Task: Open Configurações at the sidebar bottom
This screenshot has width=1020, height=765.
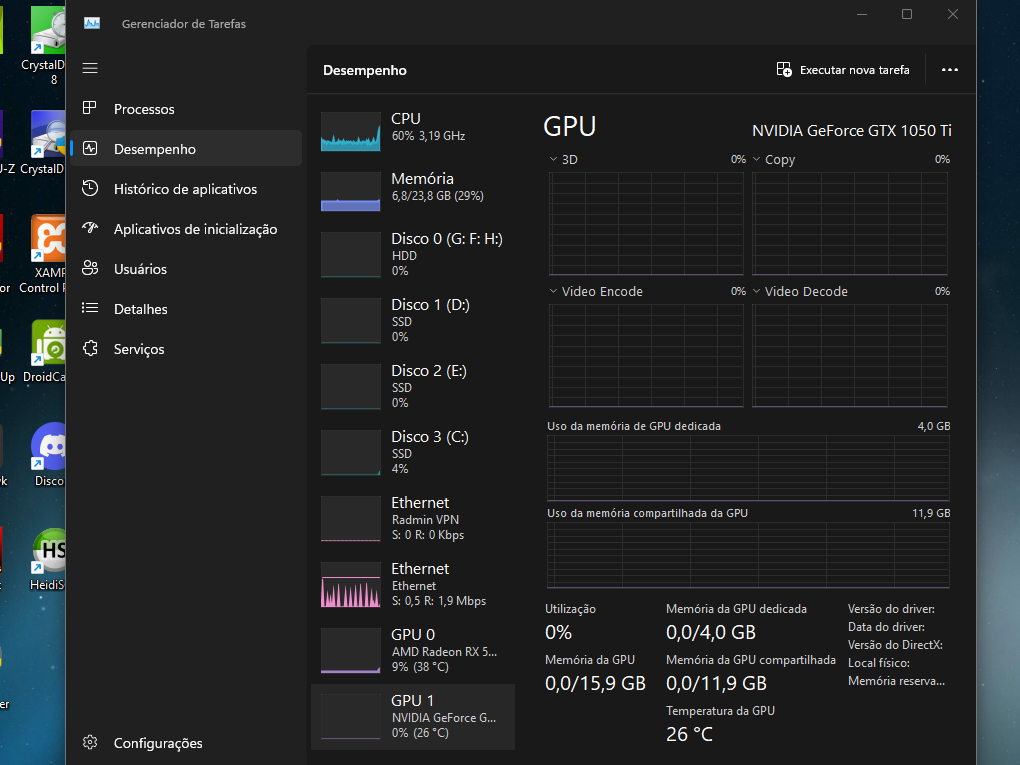Action: (186, 742)
